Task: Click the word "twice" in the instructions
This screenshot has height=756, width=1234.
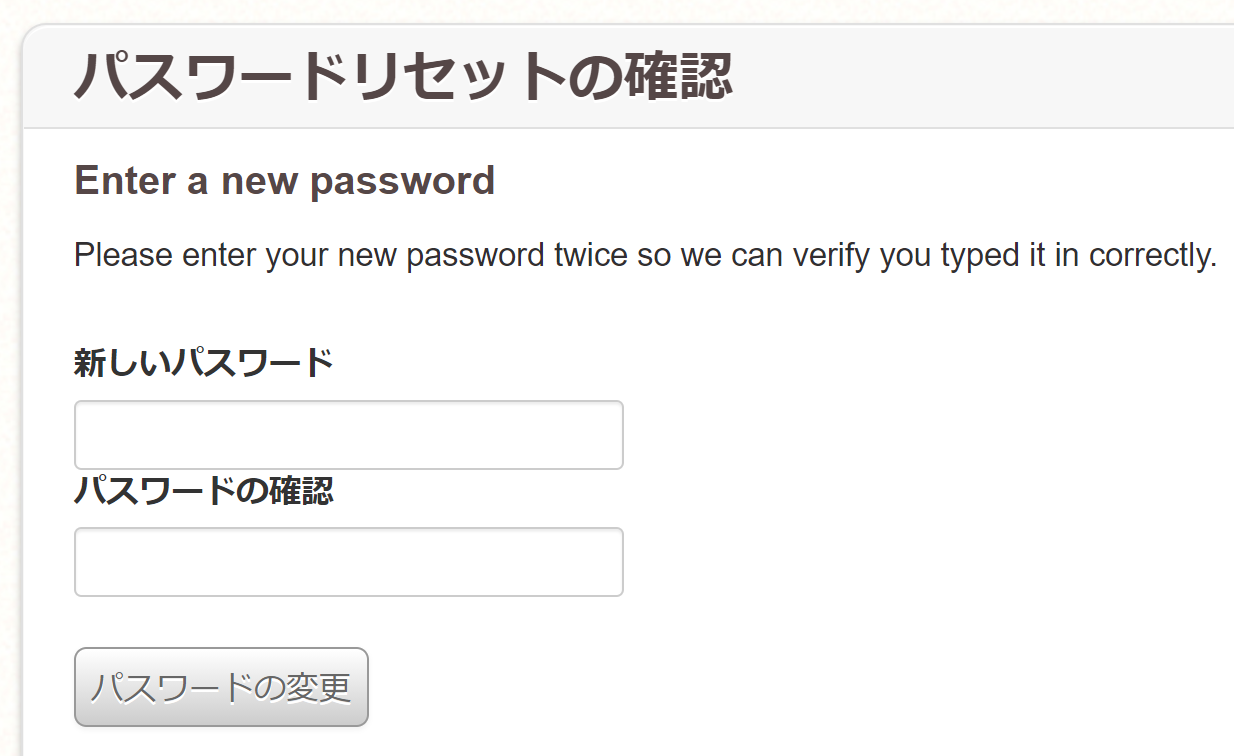Action: 590,255
